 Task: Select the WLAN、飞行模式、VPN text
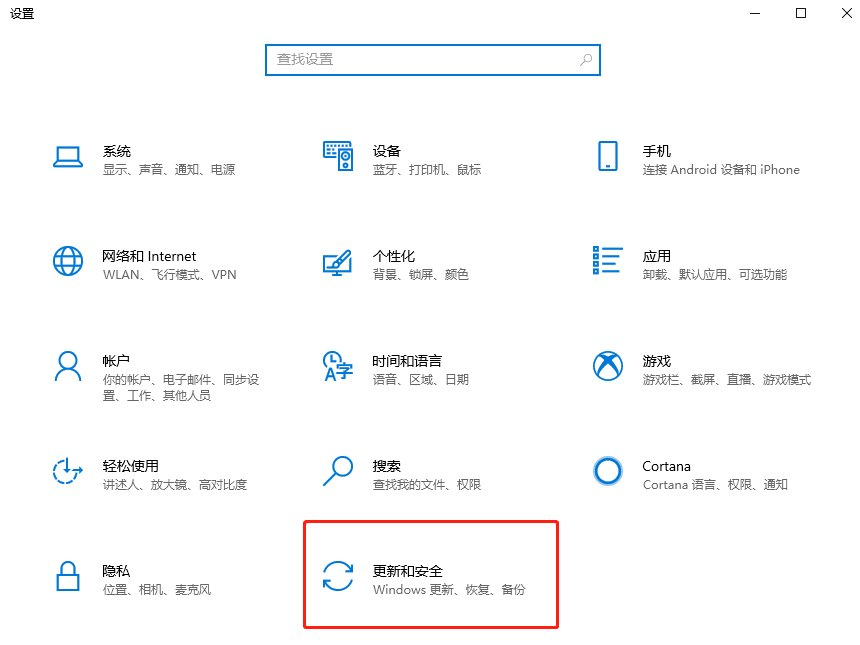coord(168,275)
